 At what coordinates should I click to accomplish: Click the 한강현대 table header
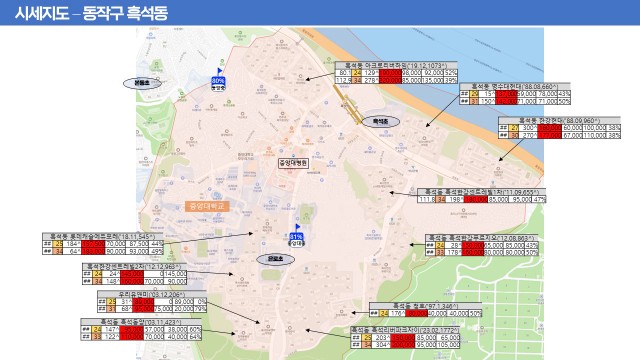point(559,120)
